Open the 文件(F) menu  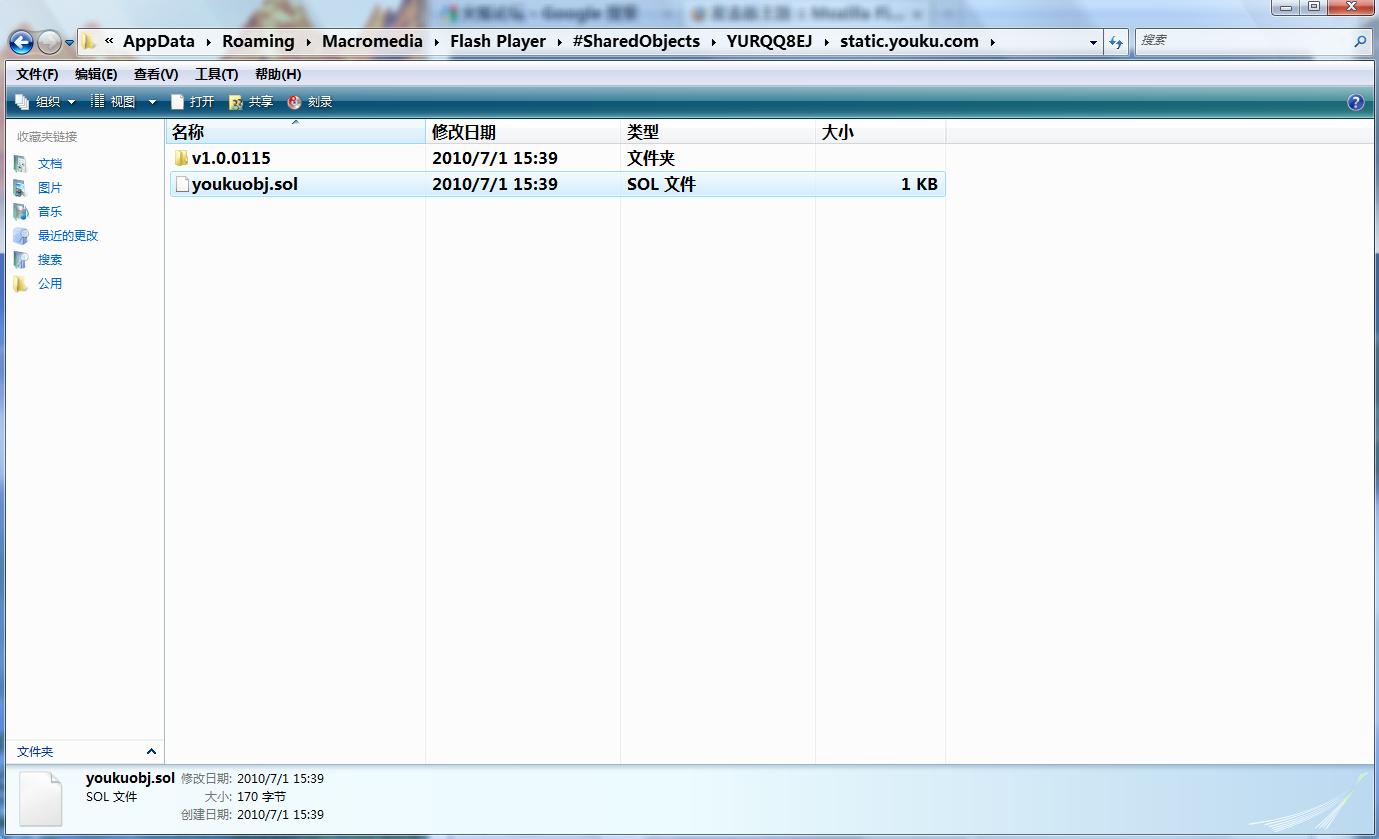coord(37,74)
